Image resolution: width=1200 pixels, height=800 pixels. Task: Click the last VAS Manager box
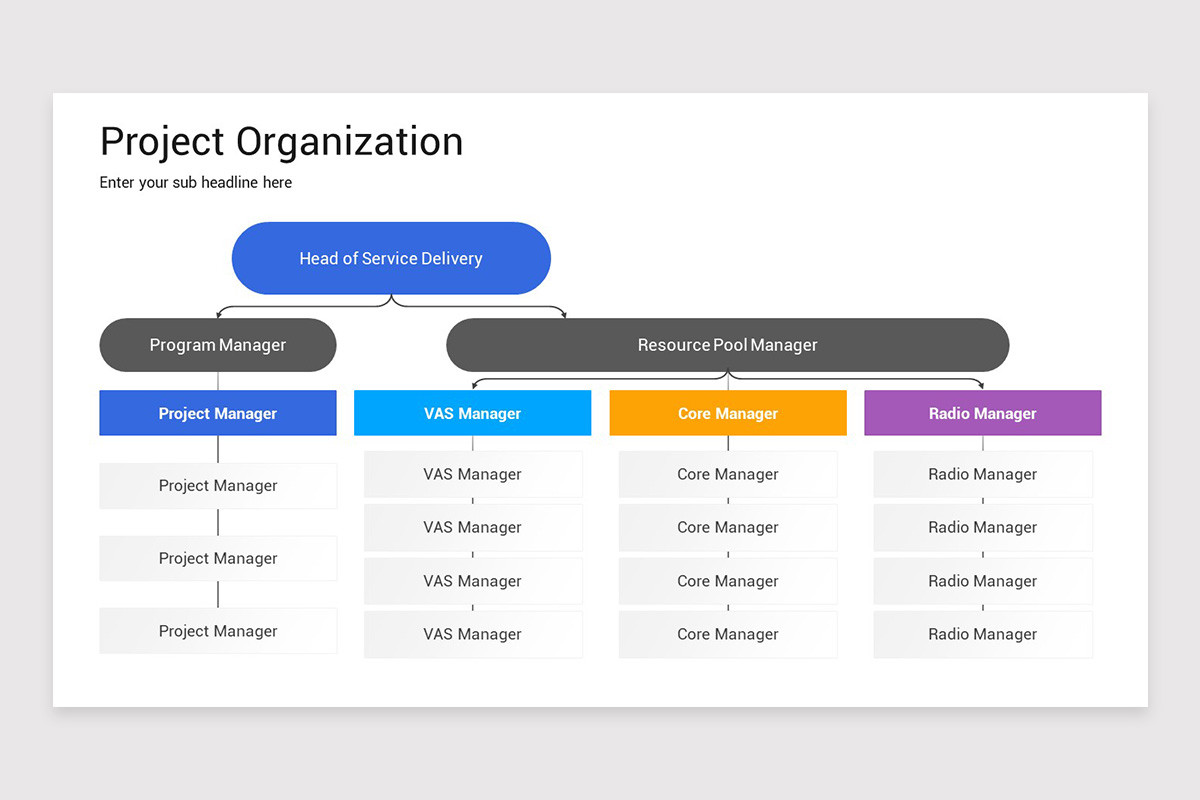coord(472,633)
